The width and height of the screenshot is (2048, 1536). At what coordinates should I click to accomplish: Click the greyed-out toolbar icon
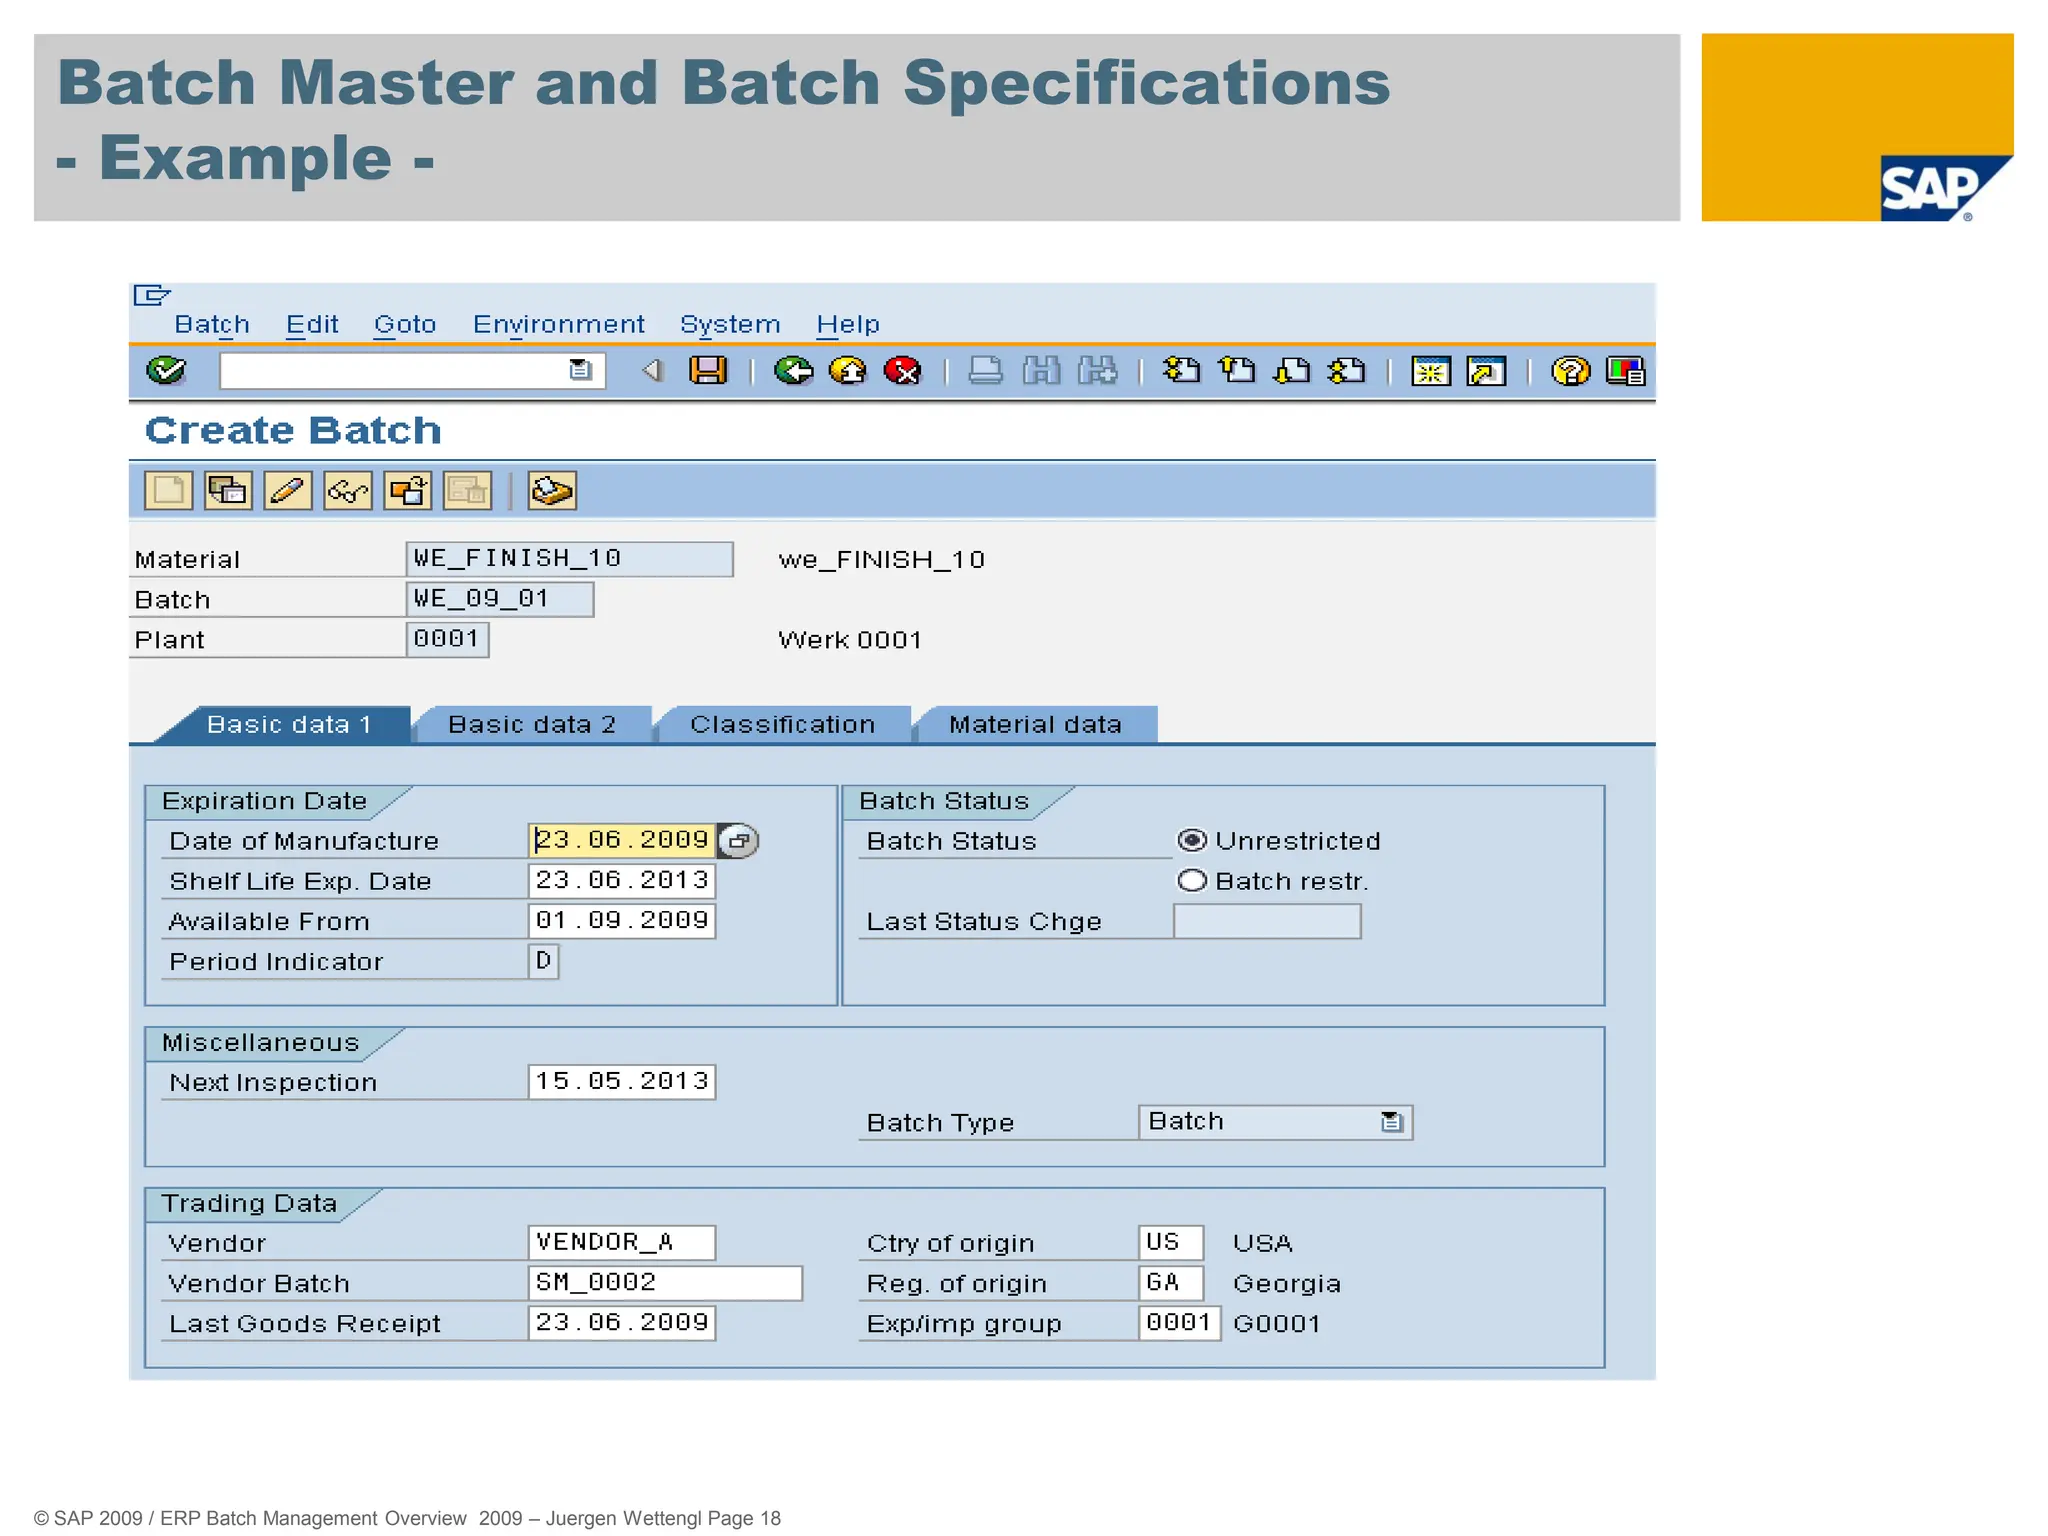pos(468,491)
